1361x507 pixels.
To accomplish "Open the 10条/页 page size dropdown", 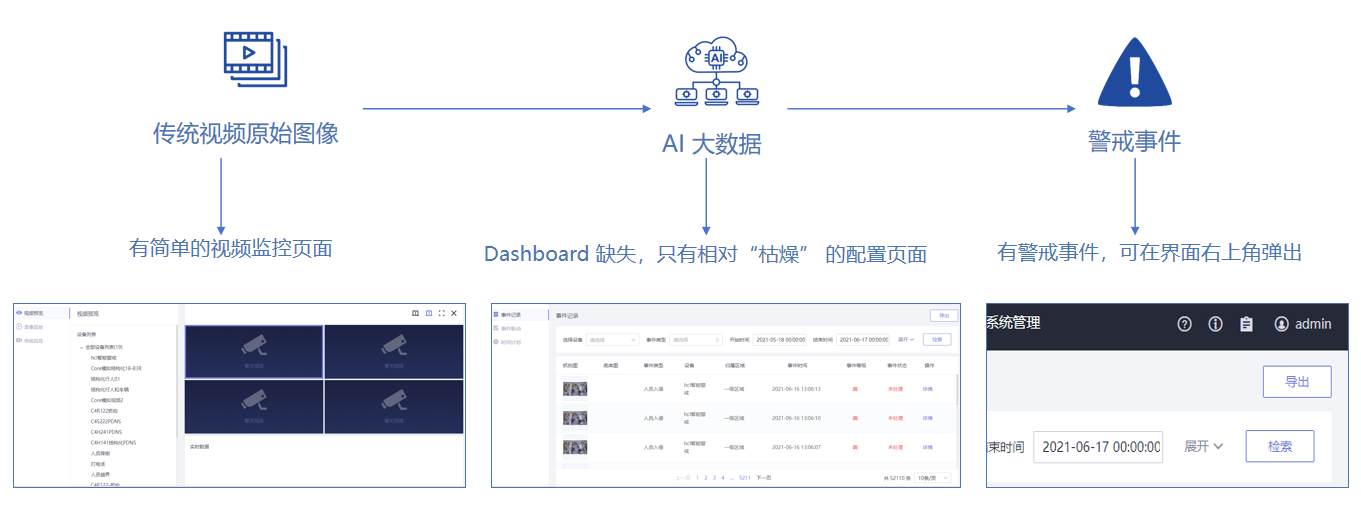I will coord(932,479).
